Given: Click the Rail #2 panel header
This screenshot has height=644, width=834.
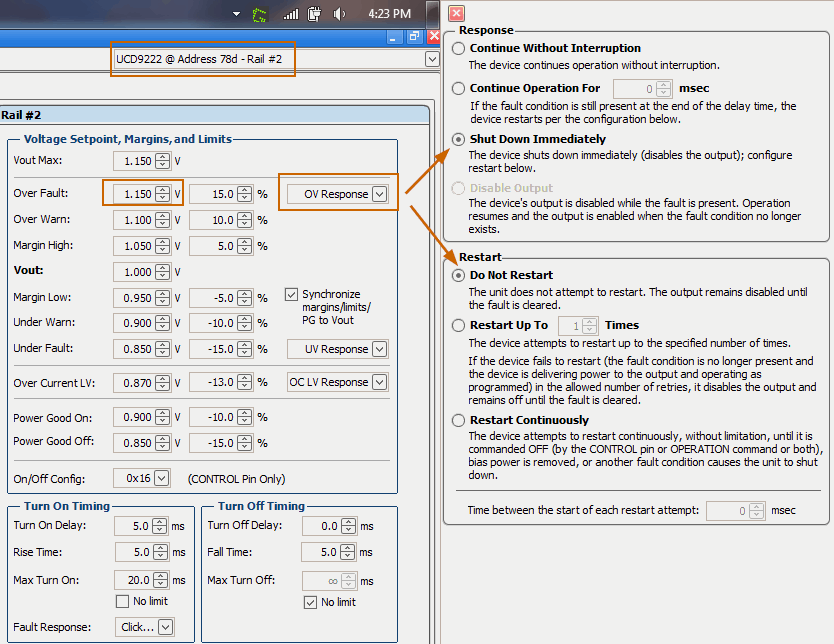Looking at the screenshot, I should pyautogui.click(x=214, y=115).
